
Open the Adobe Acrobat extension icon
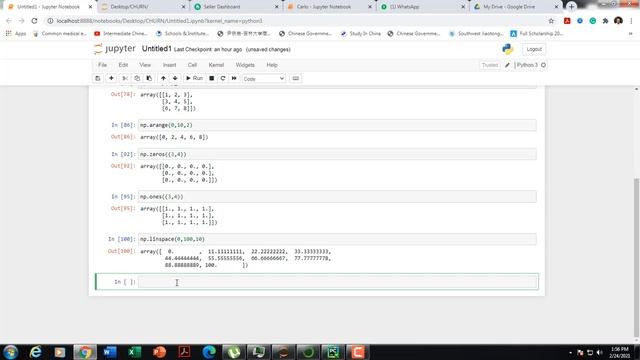[x=567, y=21]
